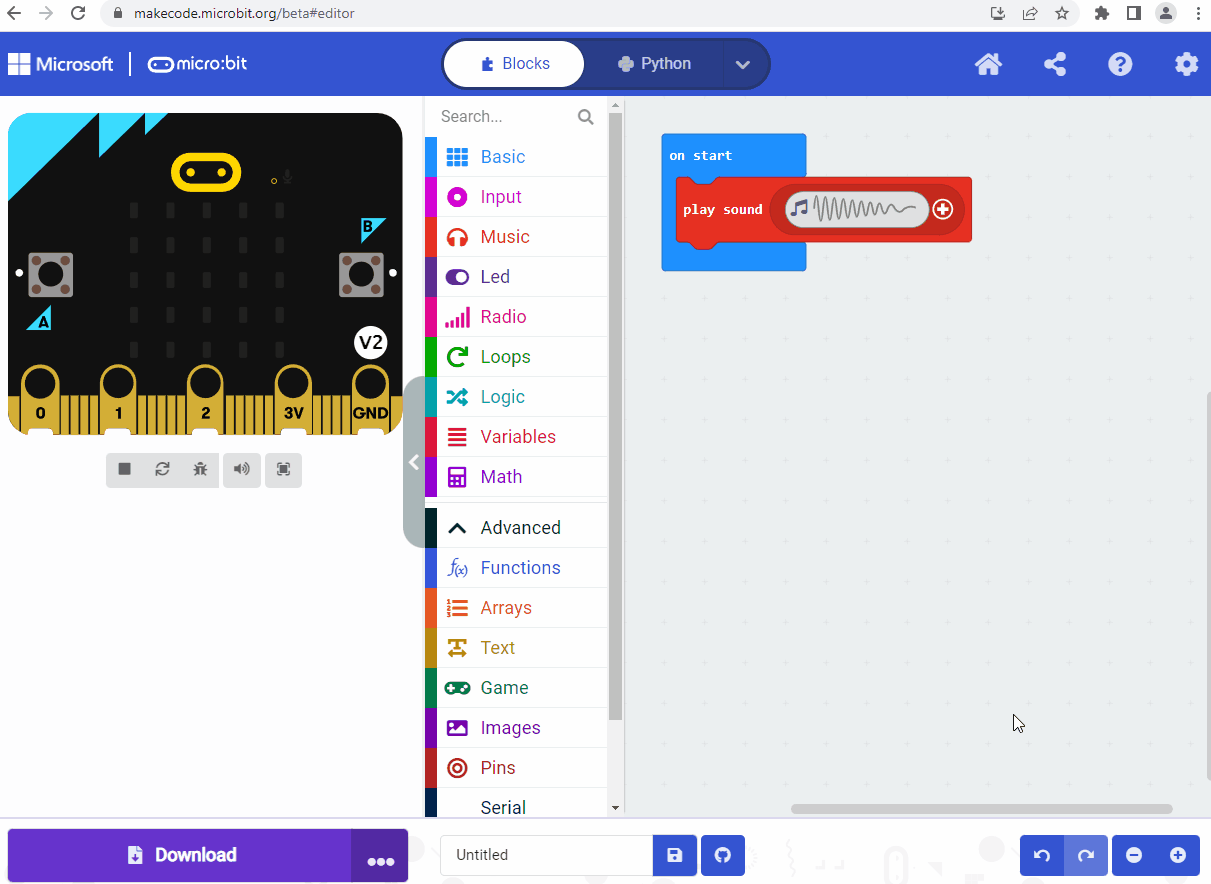The height and width of the screenshot is (884, 1211).
Task: Open the GitHub repository options
Action: (x=722, y=855)
